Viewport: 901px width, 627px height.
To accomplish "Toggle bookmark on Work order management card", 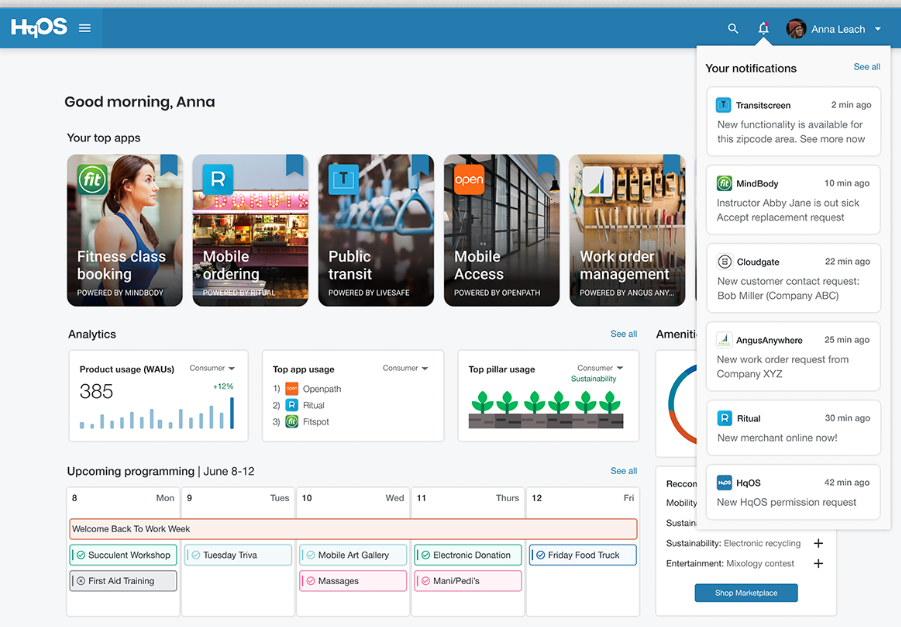I will coord(671,165).
